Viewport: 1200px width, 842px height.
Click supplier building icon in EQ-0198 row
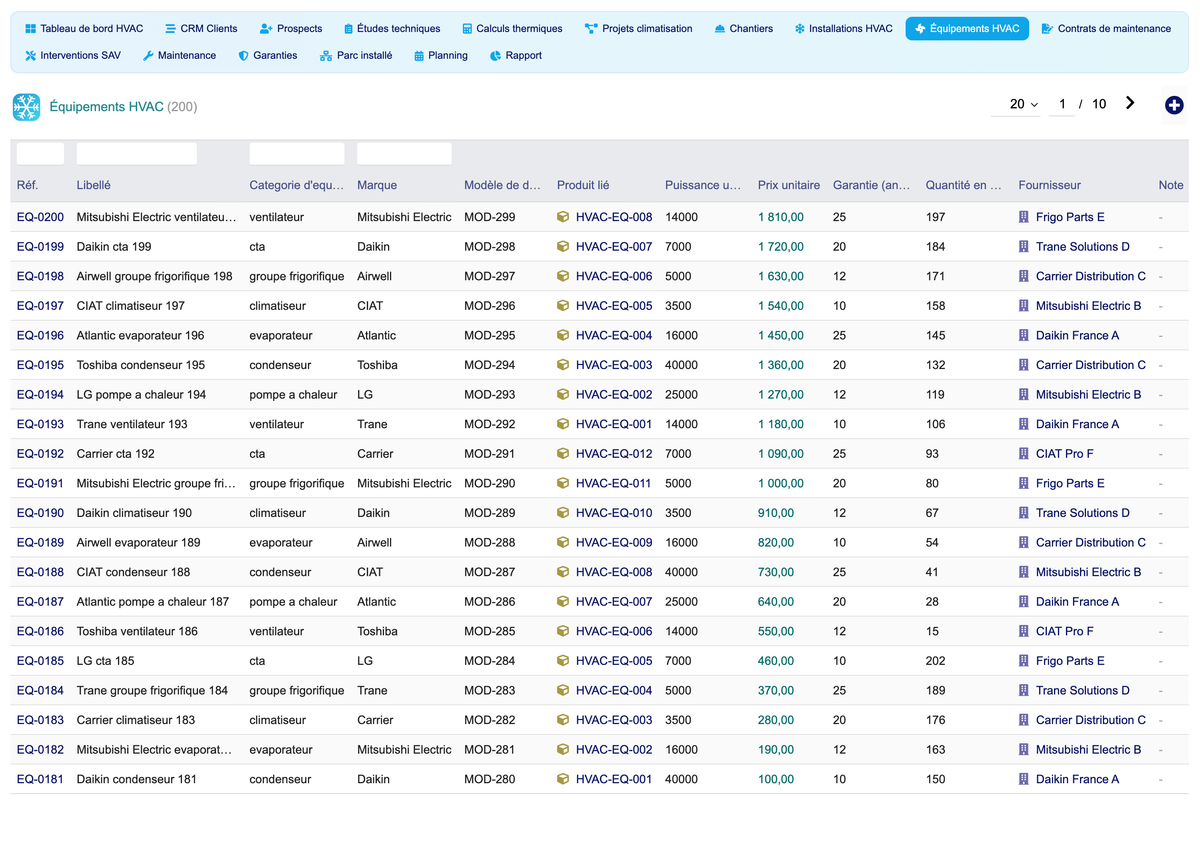point(1024,276)
